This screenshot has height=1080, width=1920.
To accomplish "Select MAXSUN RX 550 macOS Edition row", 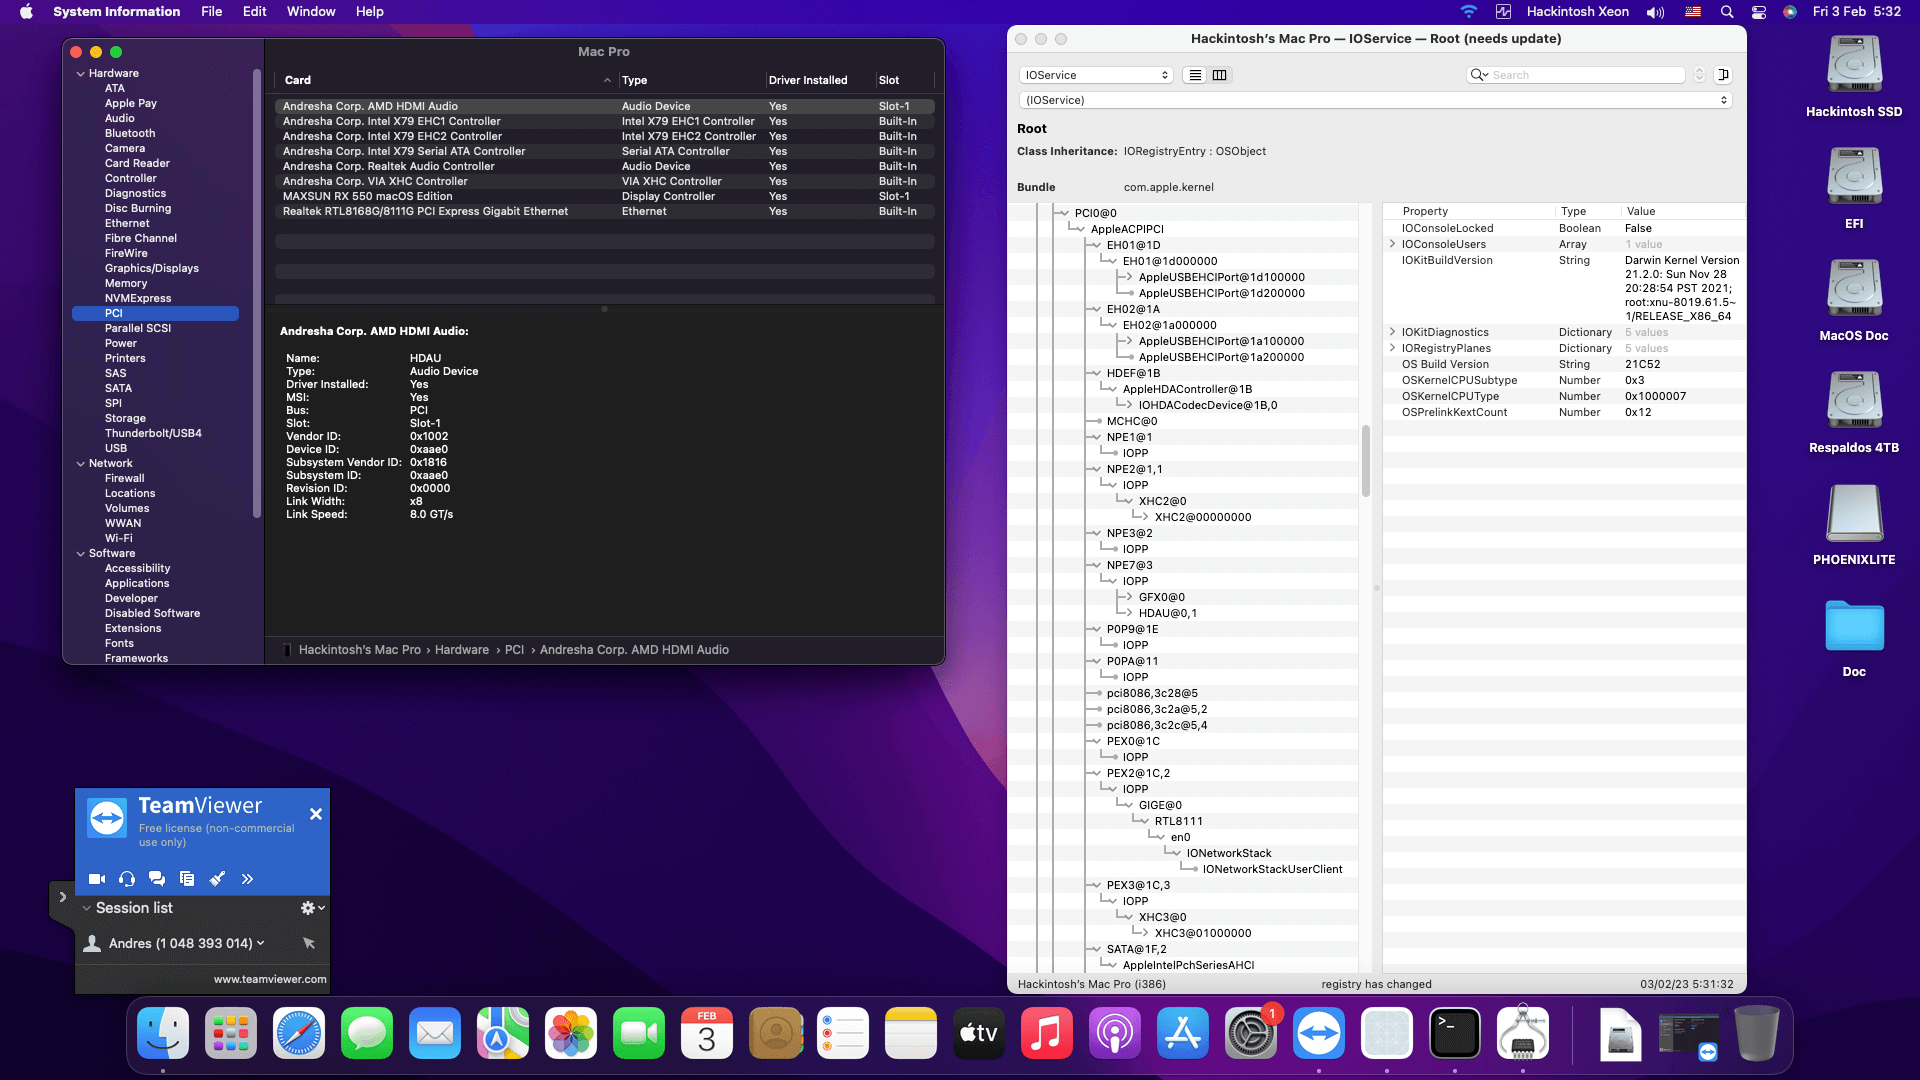I will pyautogui.click(x=604, y=196).
